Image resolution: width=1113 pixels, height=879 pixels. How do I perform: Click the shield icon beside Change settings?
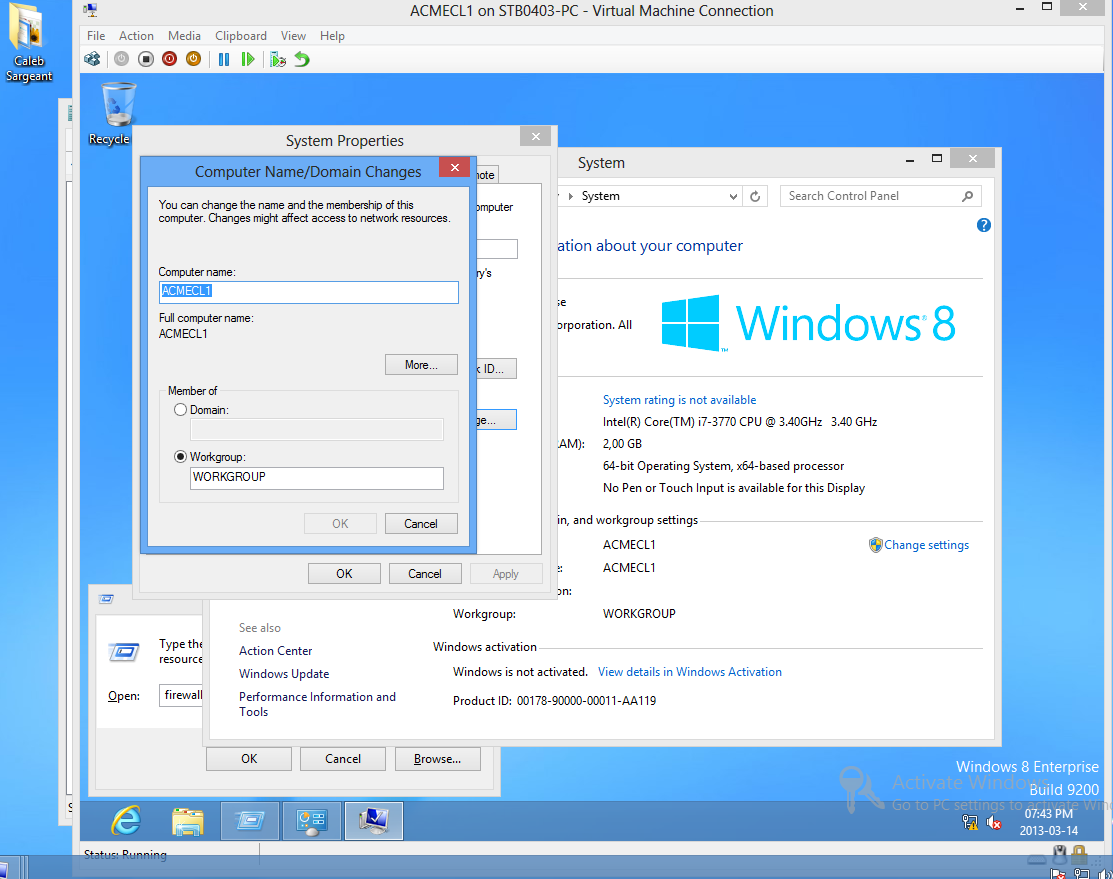click(875, 545)
